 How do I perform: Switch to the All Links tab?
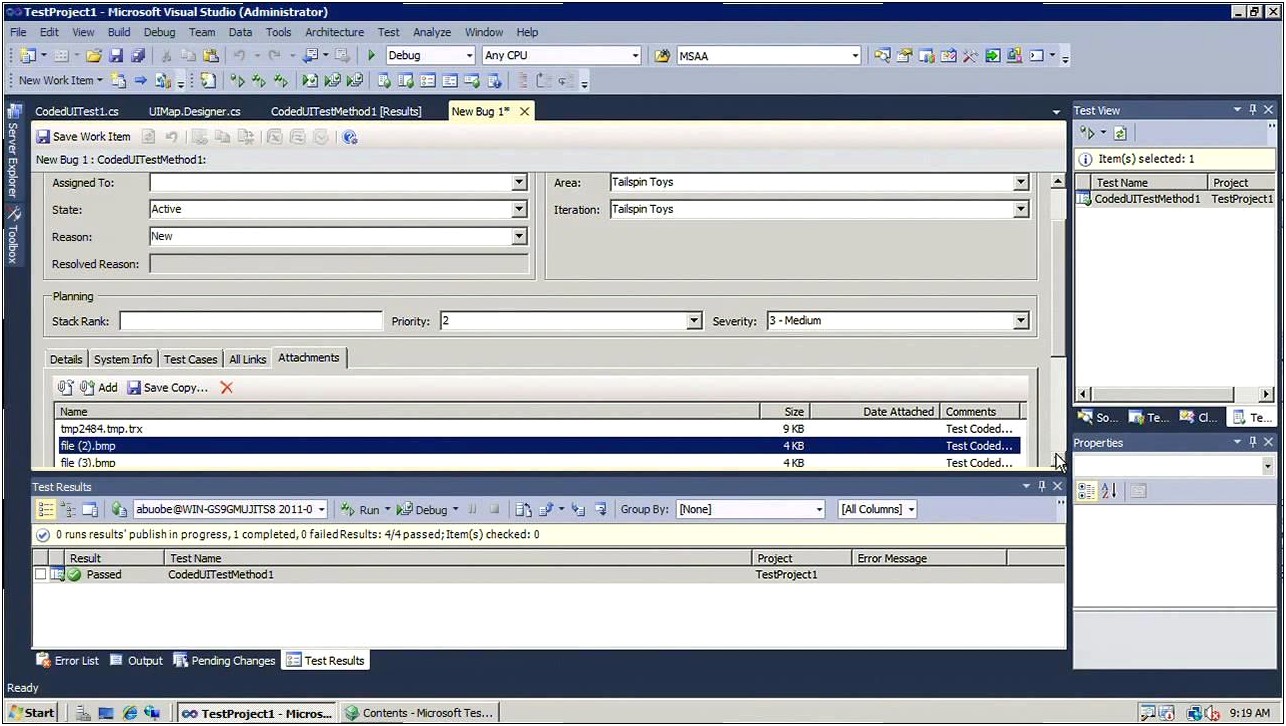[248, 359]
